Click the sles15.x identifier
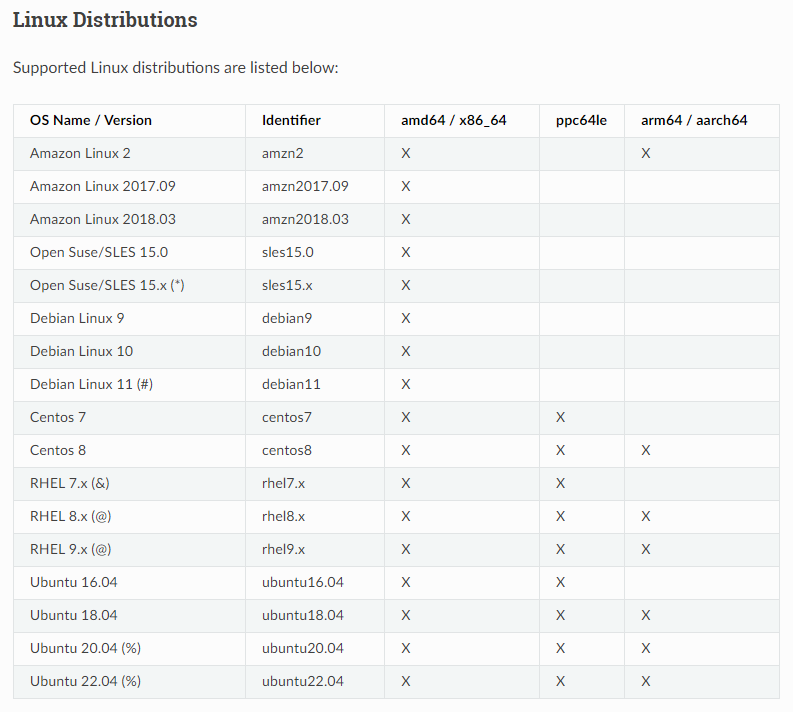Viewport: 793px width, 712px height. click(287, 285)
